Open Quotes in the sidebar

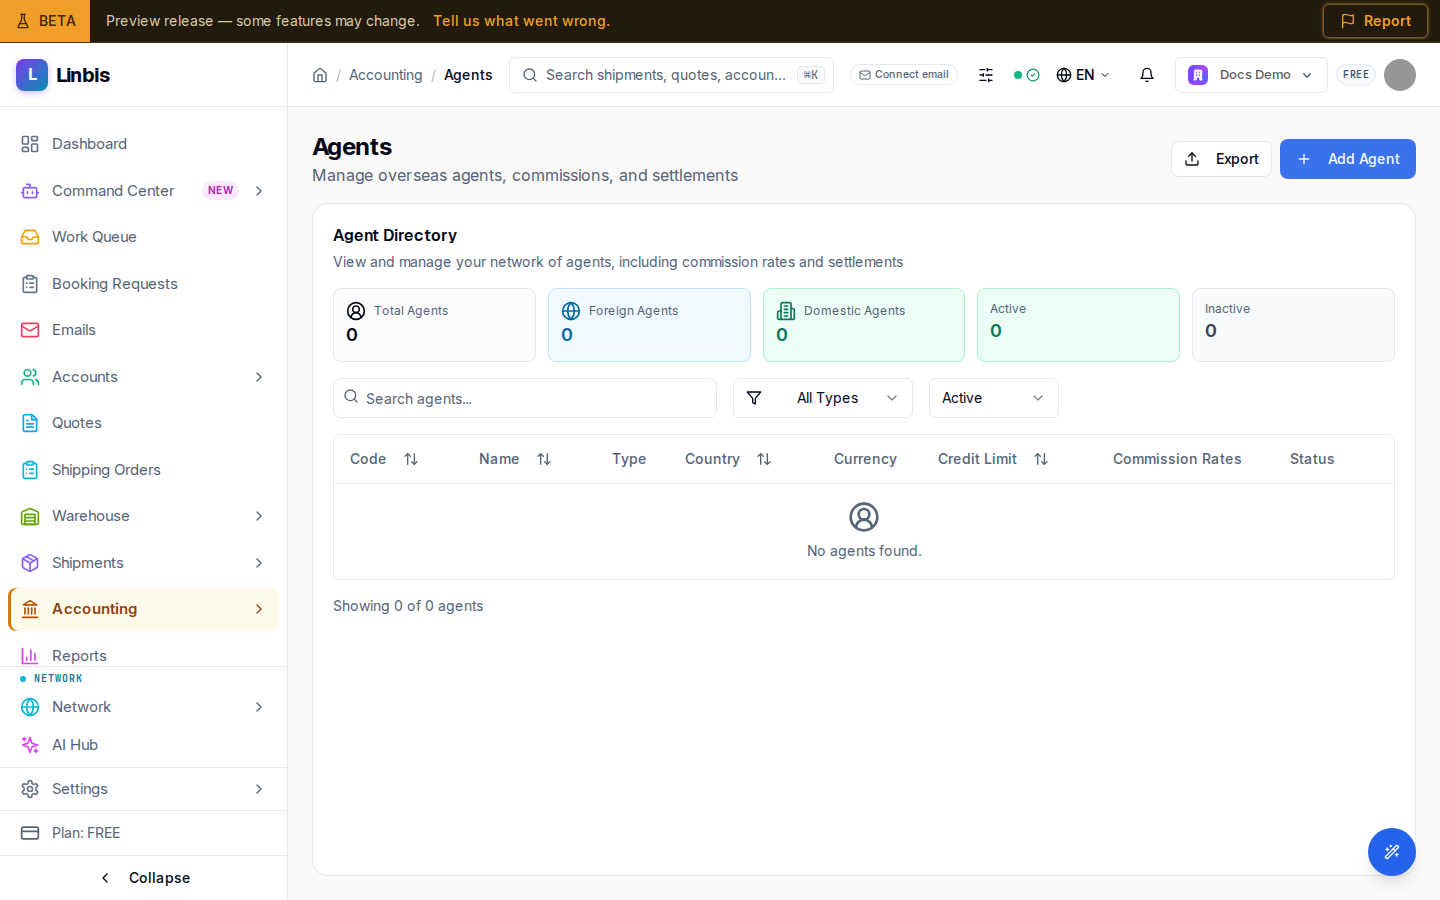coord(143,423)
